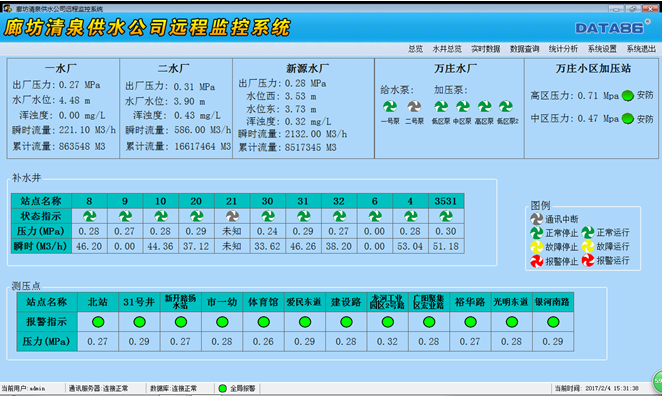The width and height of the screenshot is (662, 397).
Task: Click the red 报警停止 legend icon
Action: coord(536,261)
